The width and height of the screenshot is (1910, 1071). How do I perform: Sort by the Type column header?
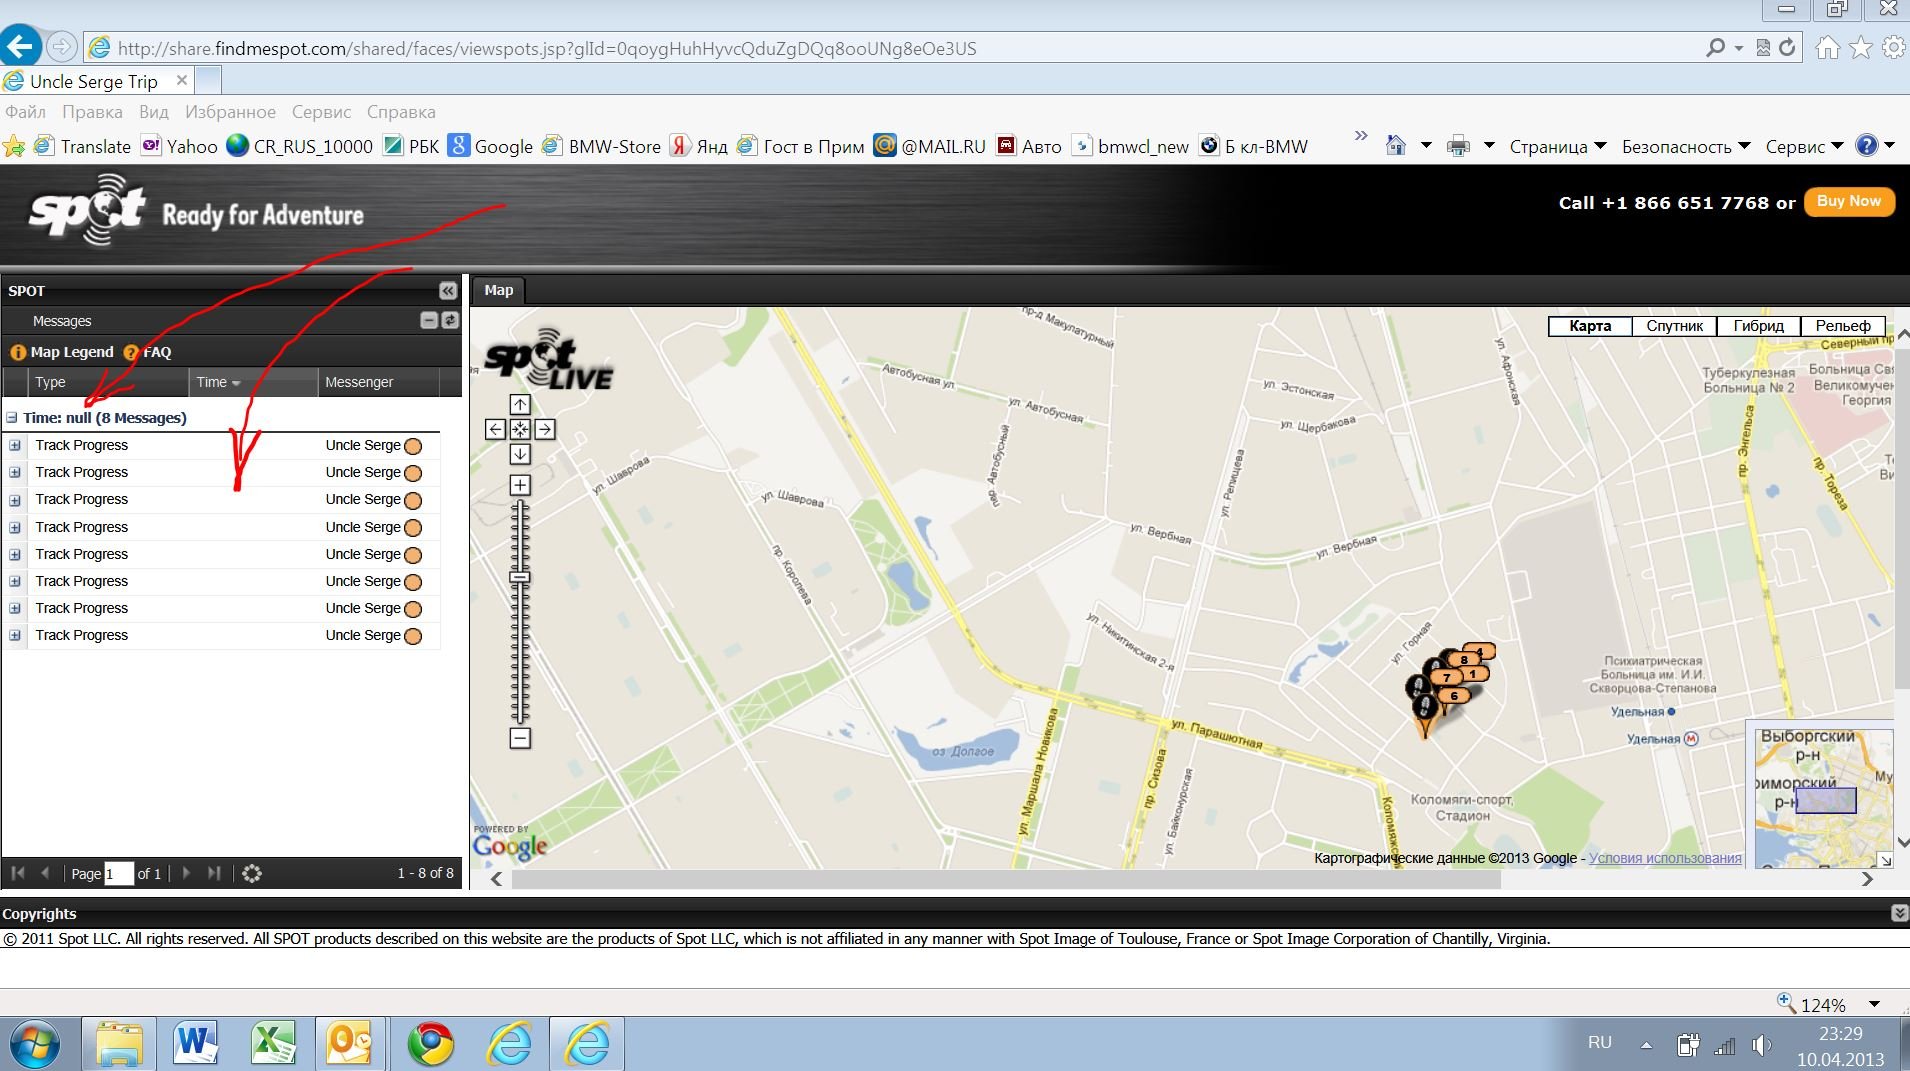(108, 382)
